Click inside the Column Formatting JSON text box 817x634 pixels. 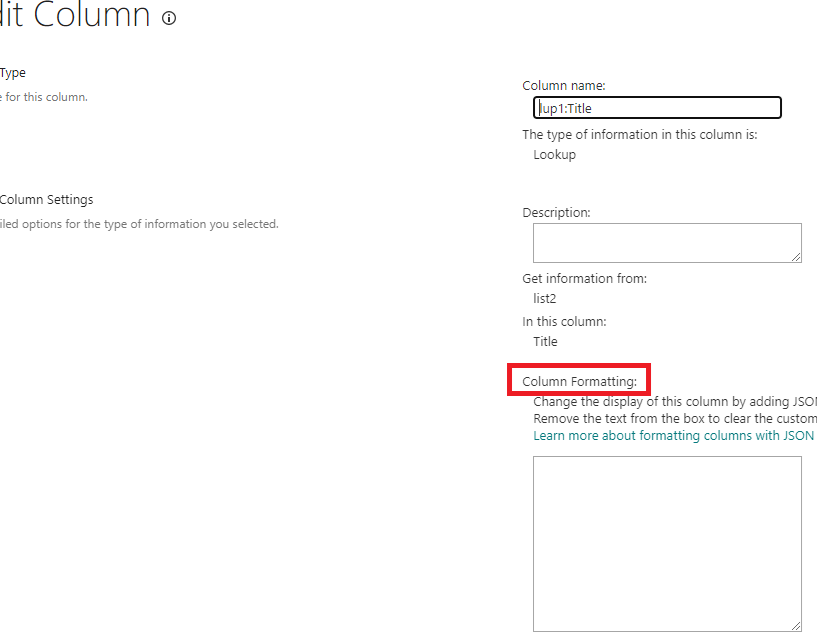(667, 544)
